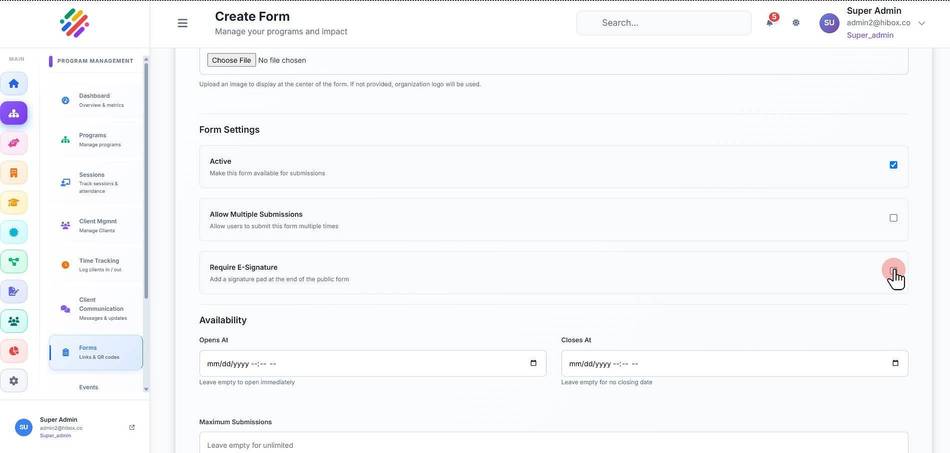Click the people group rail icon

tap(14, 321)
